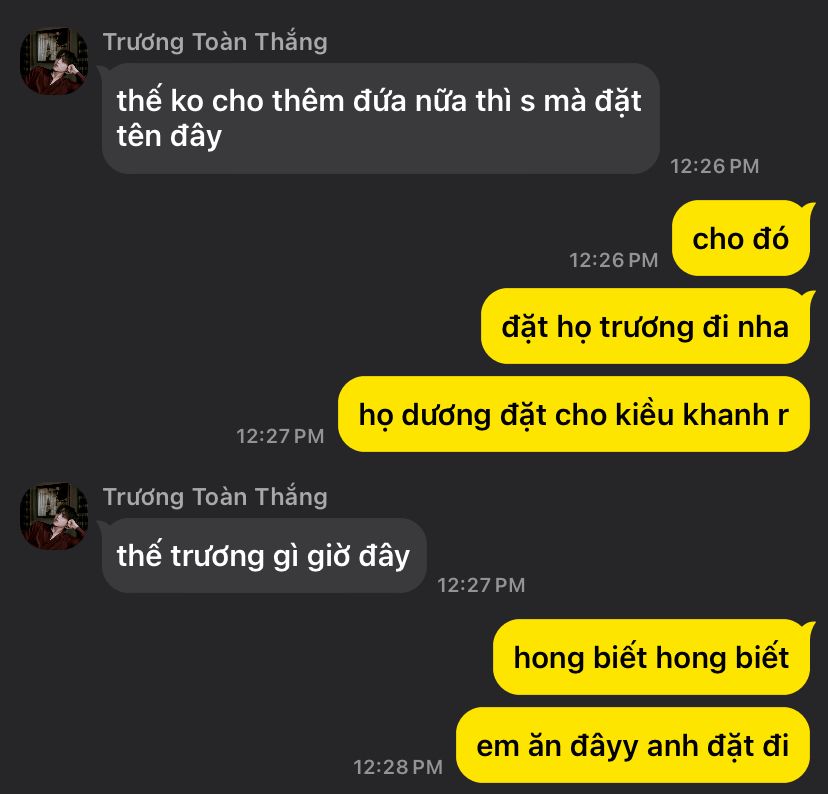828x794 pixels.
Task: Select the 'thế trương gì giờ đây' message
Action: 264,555
